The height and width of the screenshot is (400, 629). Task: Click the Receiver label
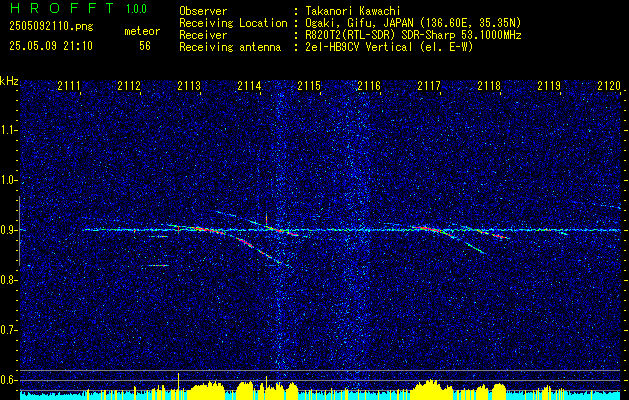pos(203,35)
